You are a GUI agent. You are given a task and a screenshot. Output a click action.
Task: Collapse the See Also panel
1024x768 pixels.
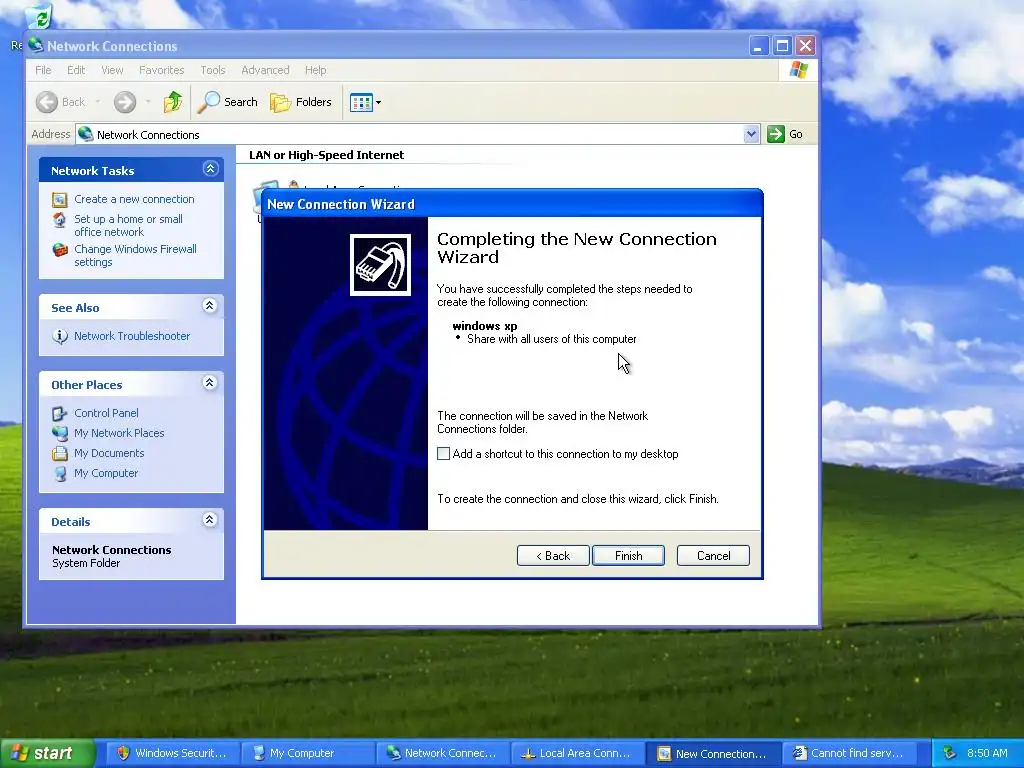pos(210,306)
